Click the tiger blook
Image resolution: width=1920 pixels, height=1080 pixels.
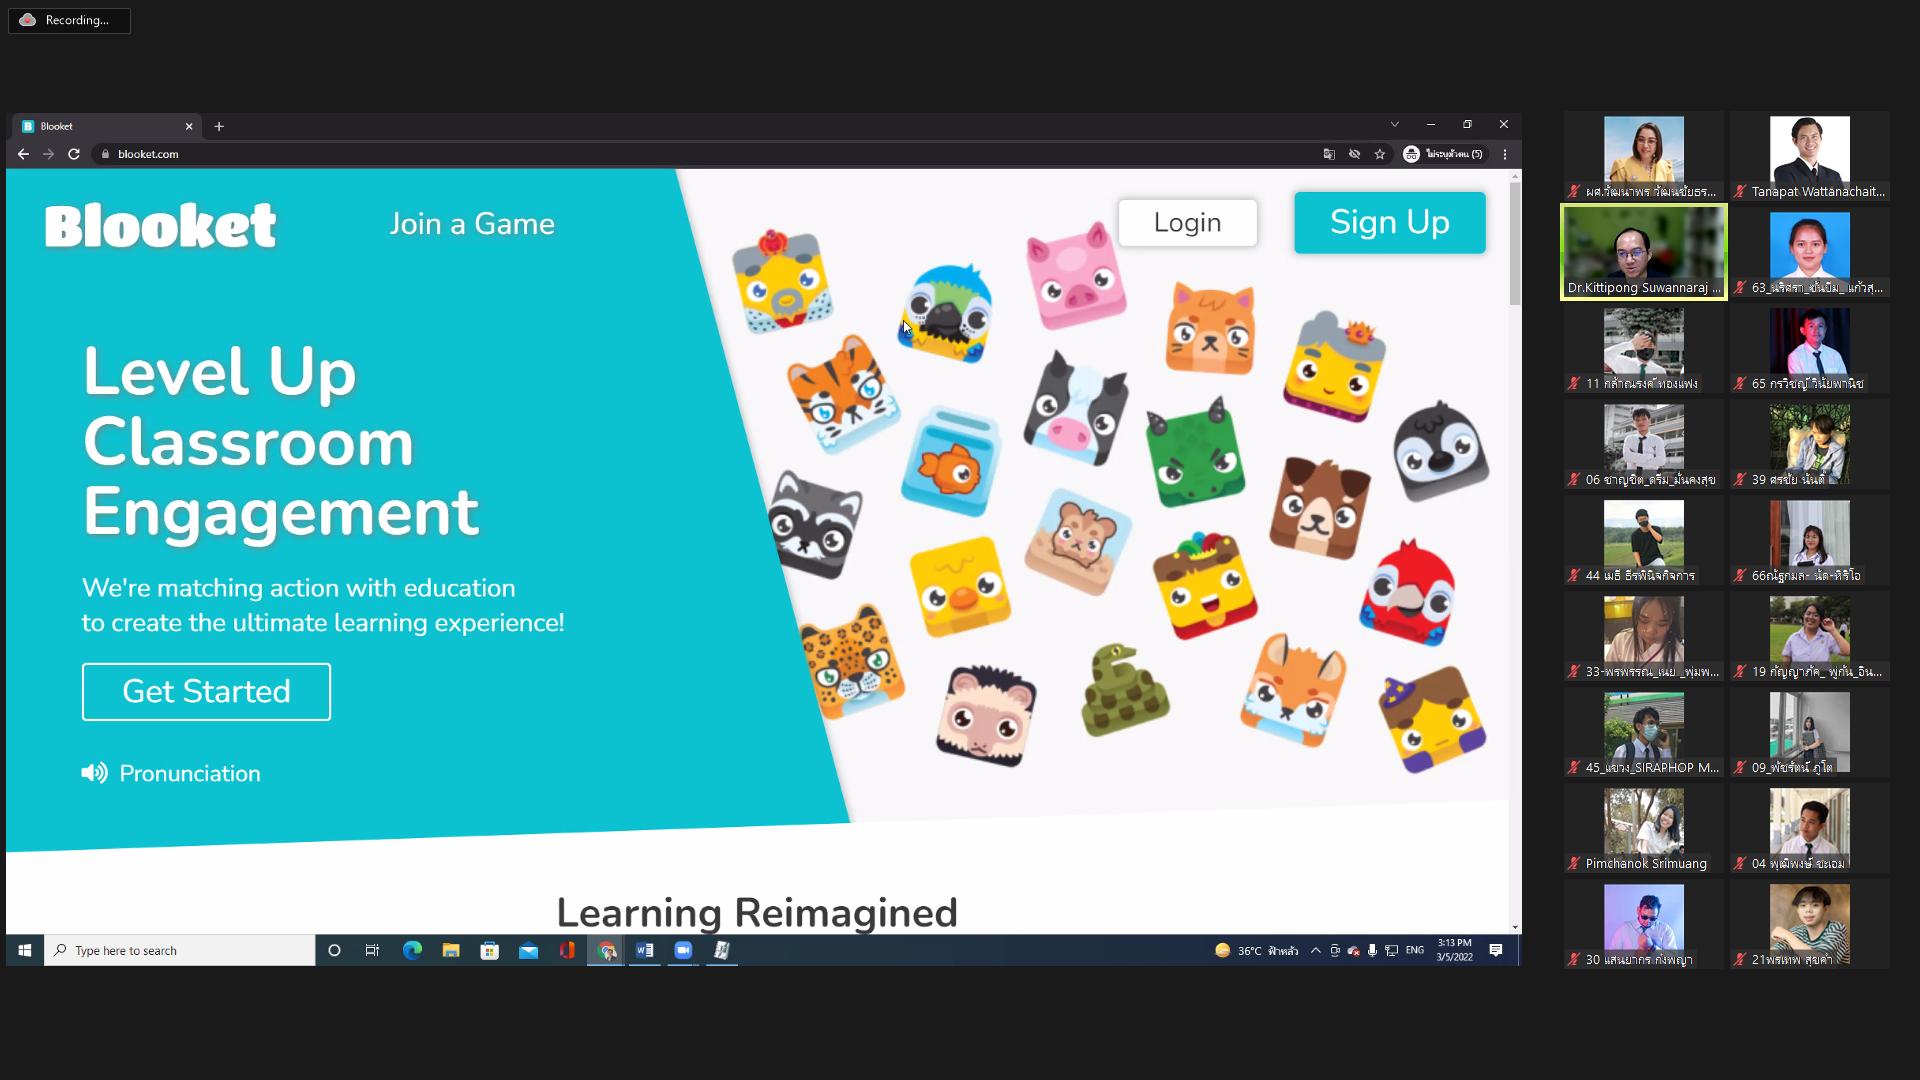click(842, 395)
